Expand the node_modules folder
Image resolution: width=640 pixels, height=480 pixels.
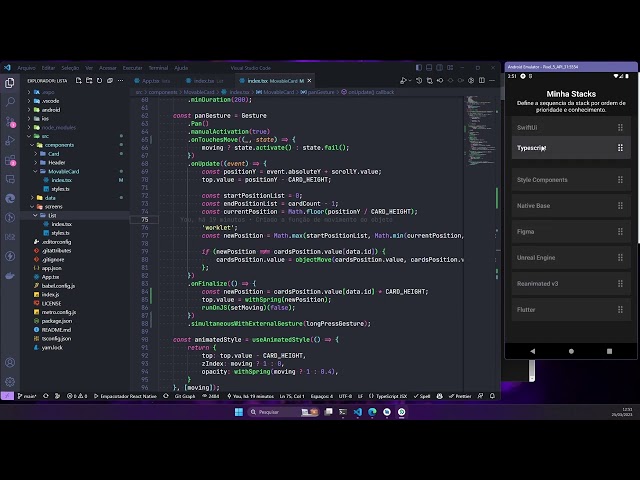pos(58,127)
